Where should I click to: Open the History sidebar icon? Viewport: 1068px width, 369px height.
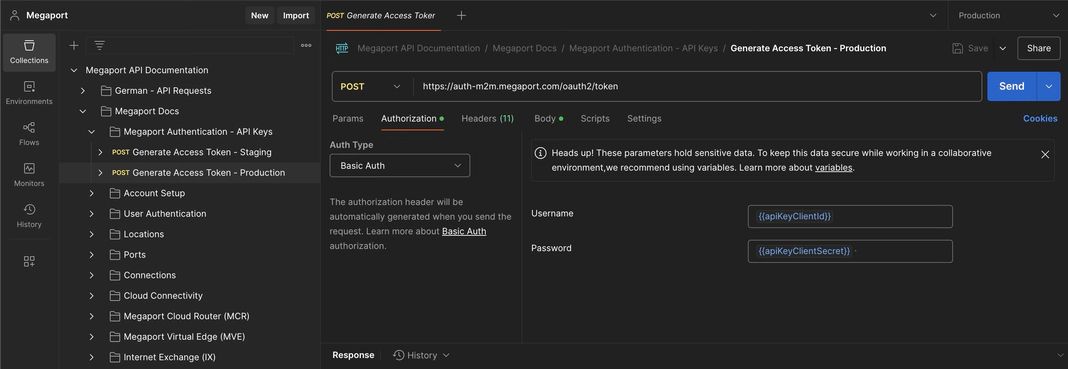29,216
